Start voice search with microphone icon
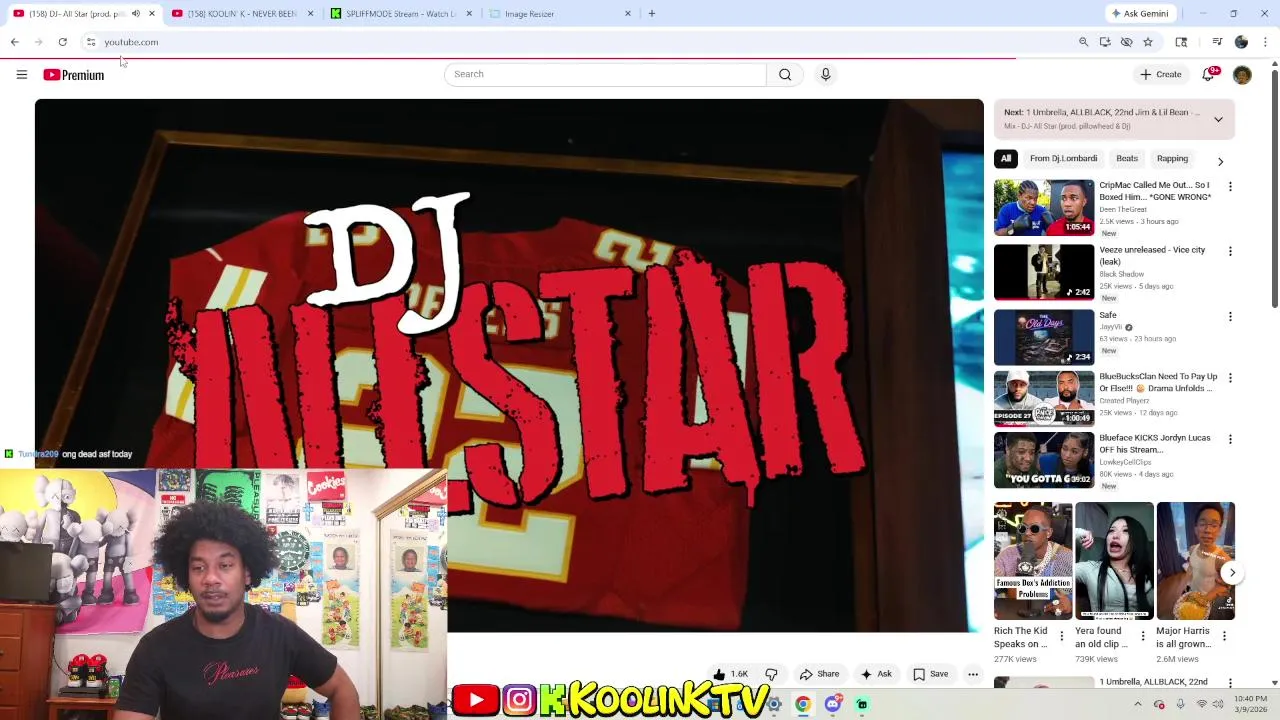Viewport: 1280px width, 720px height. [825, 74]
